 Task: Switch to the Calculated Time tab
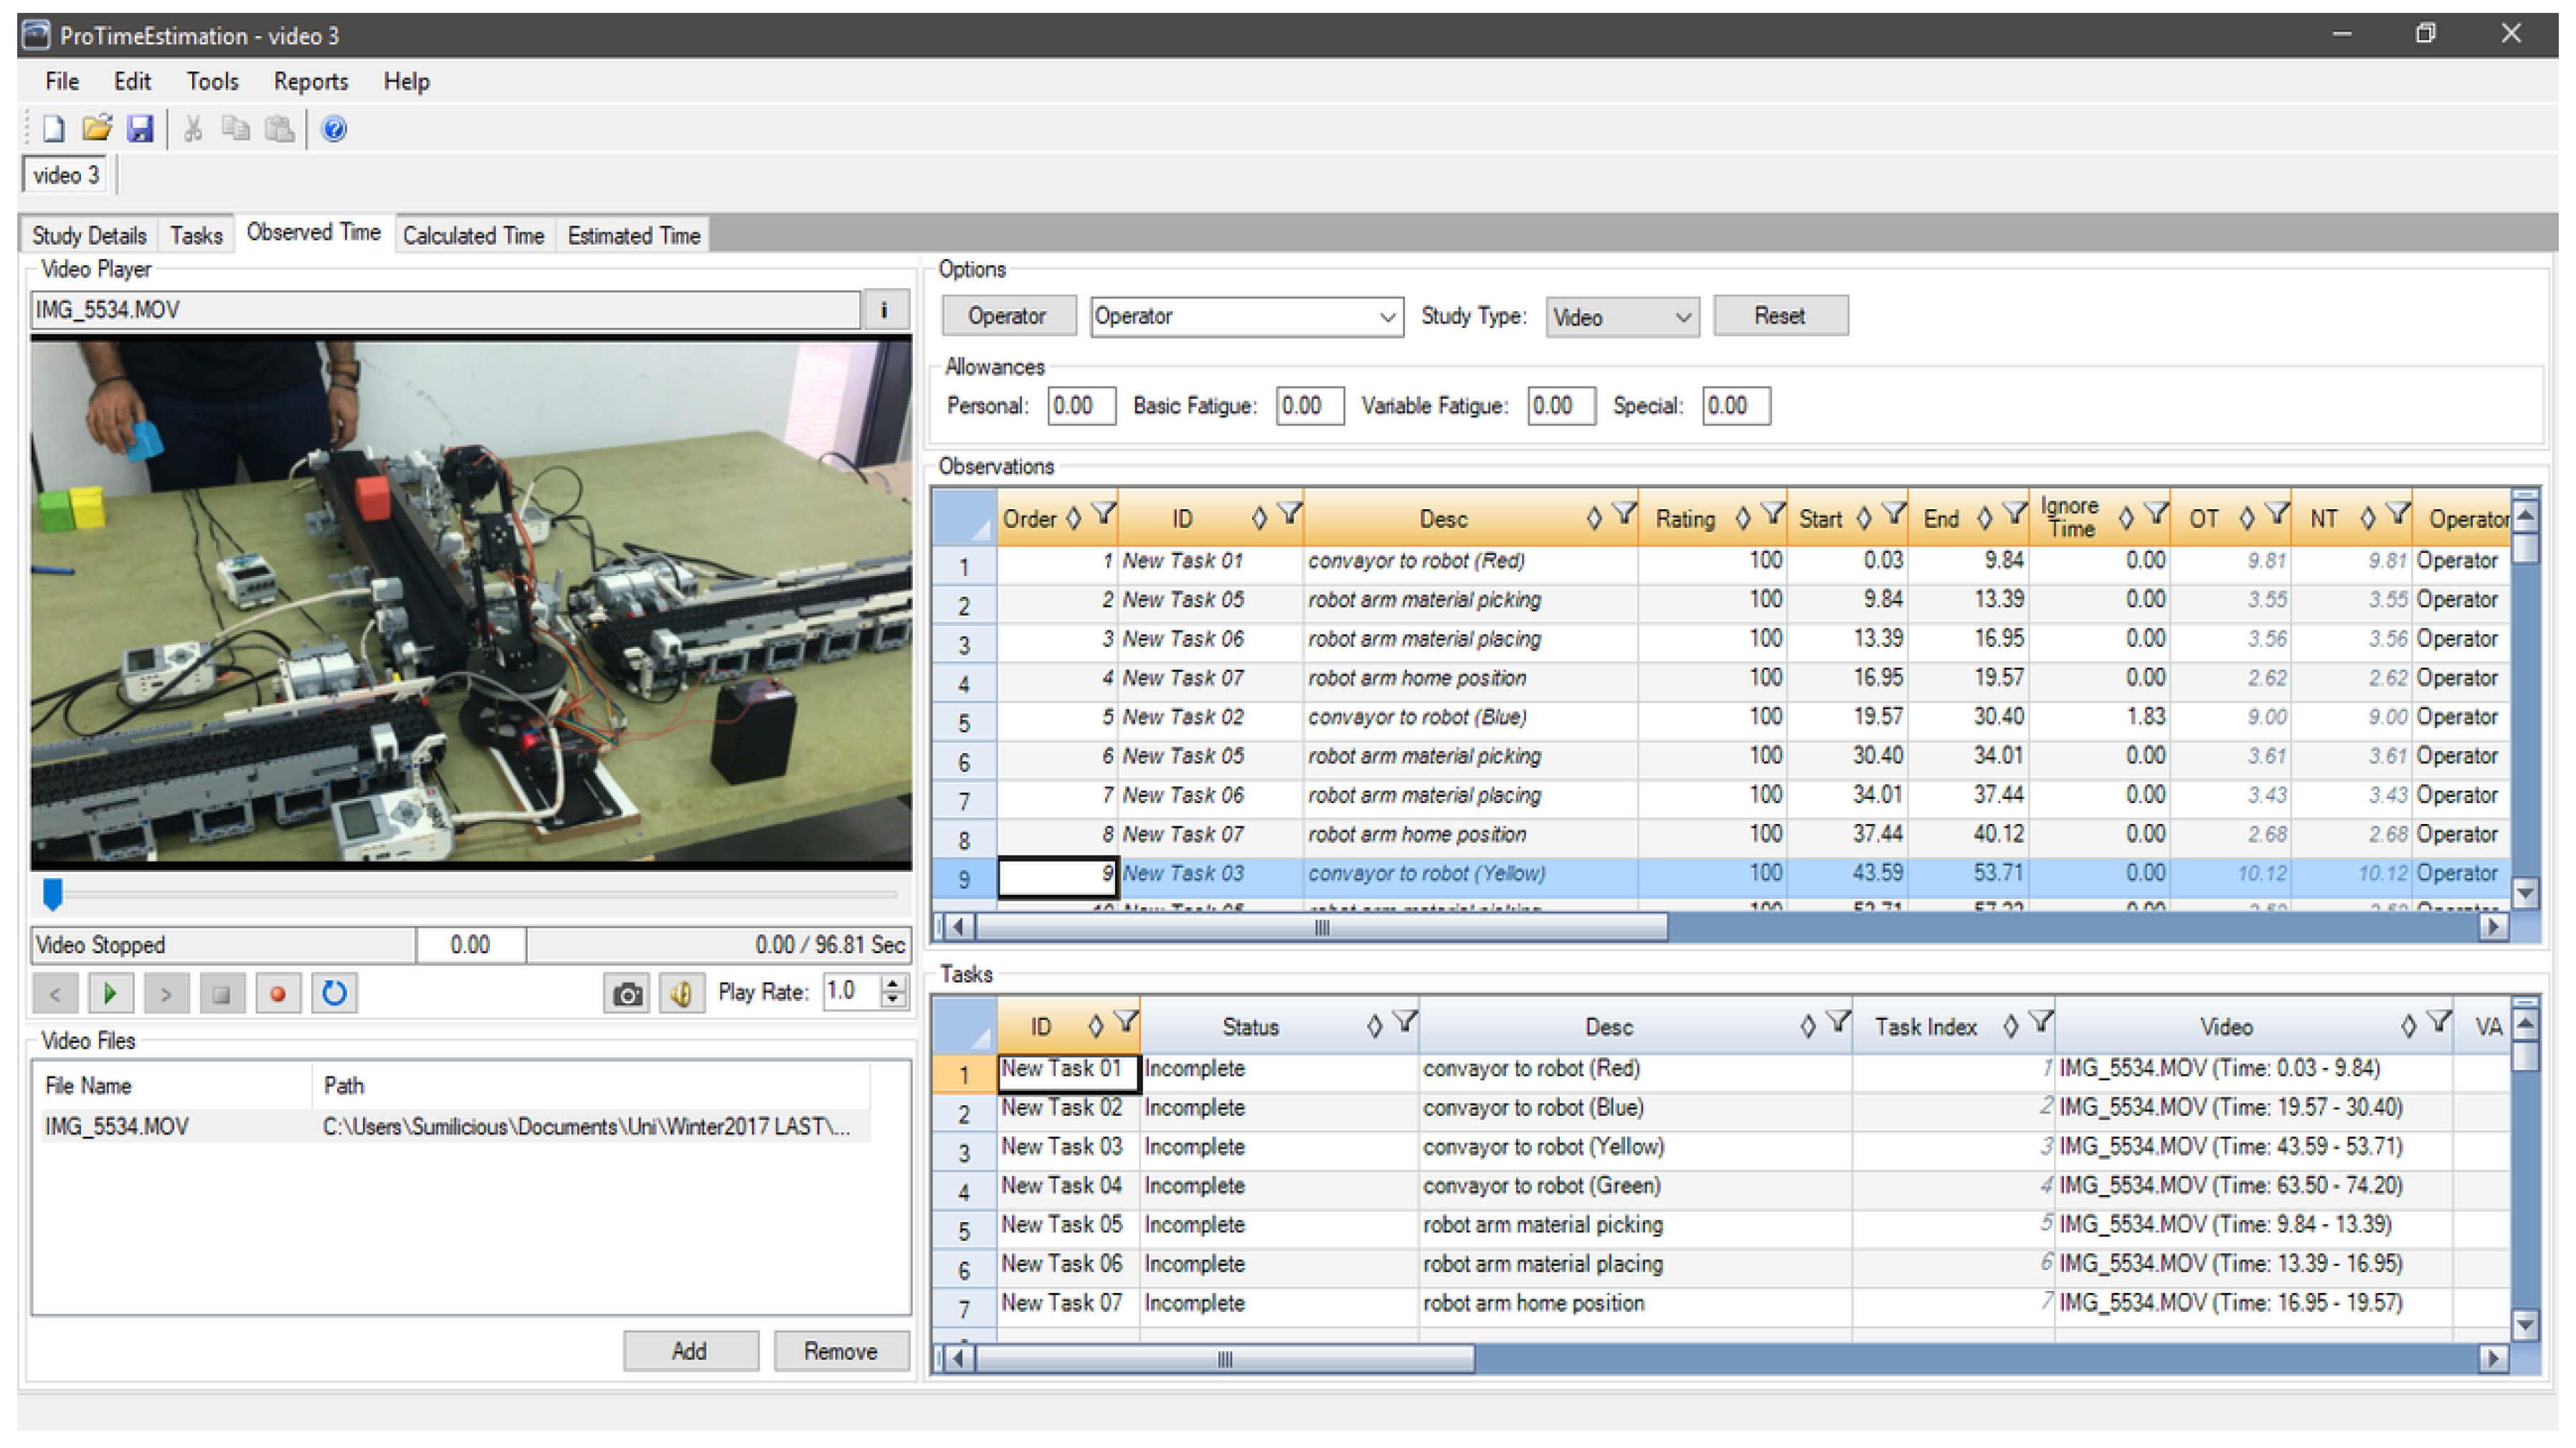click(473, 236)
